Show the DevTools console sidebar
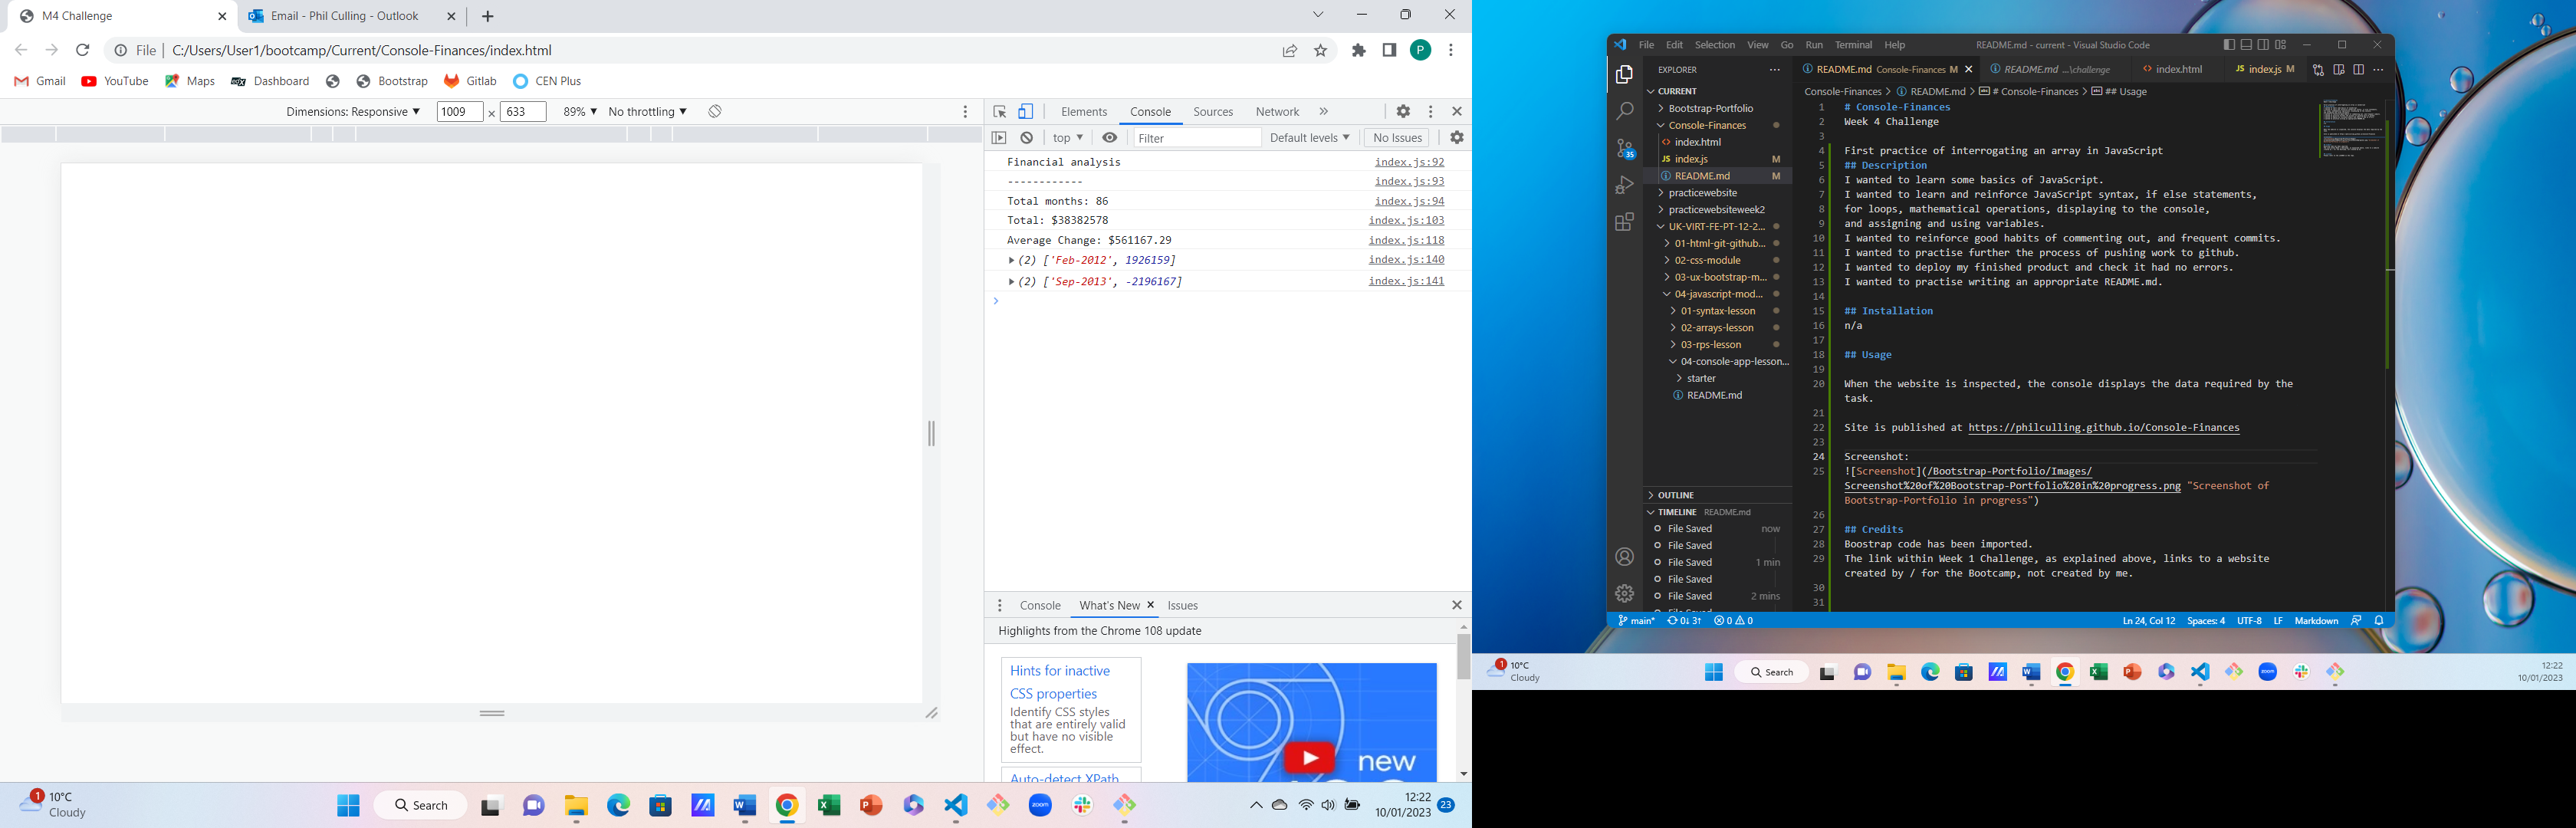 (999, 138)
